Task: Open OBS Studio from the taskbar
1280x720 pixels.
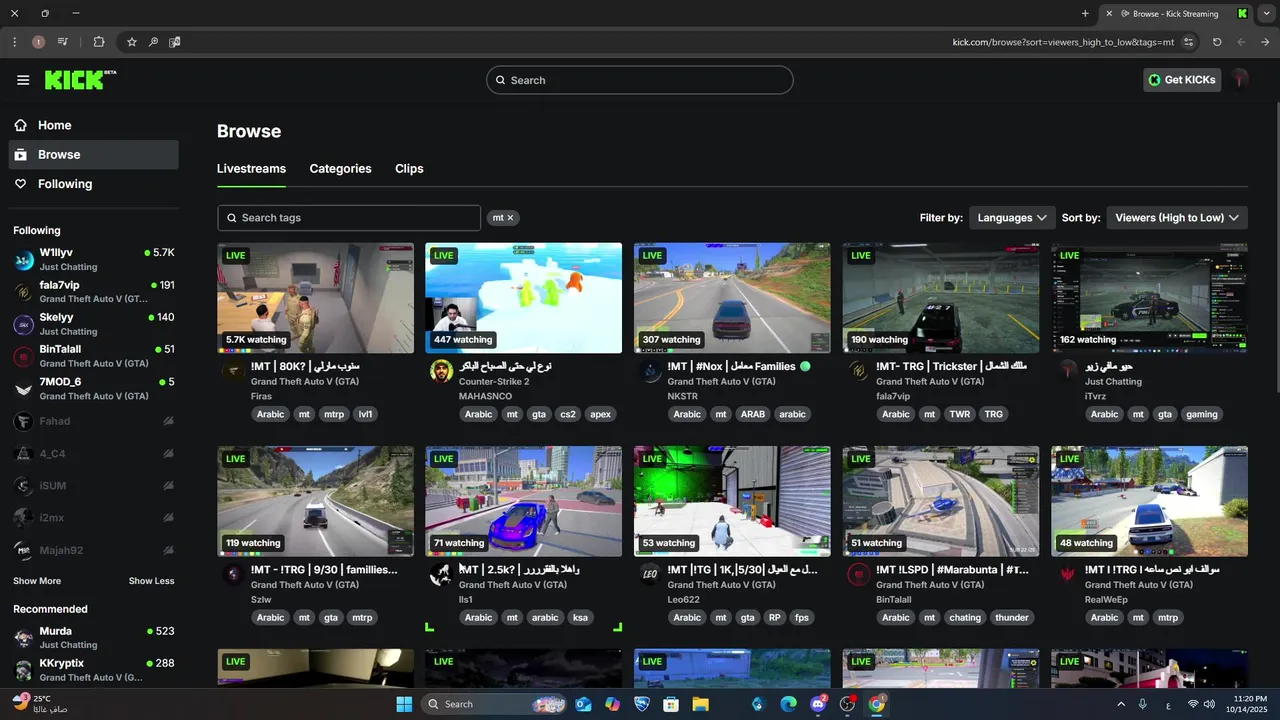Action: 847,704
